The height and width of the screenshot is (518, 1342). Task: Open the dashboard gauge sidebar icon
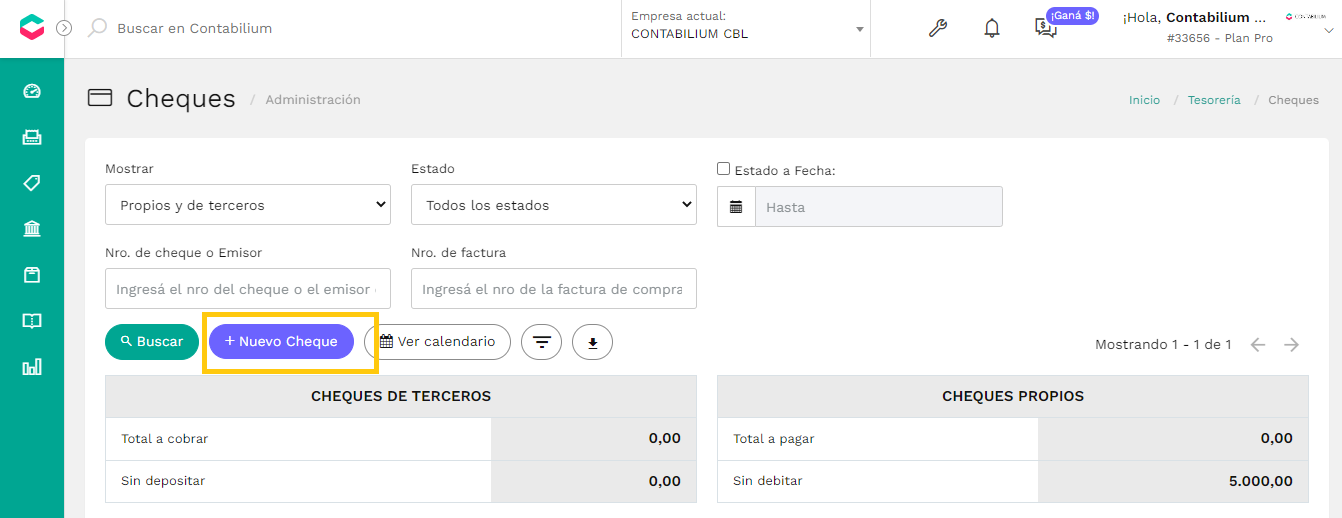pyautogui.click(x=32, y=91)
